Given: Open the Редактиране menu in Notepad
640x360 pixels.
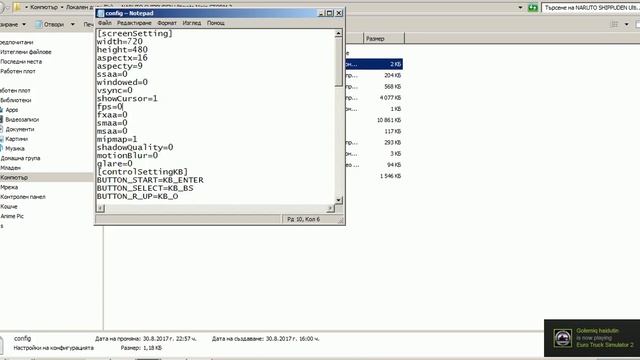Looking at the screenshot, I should pos(134,23).
